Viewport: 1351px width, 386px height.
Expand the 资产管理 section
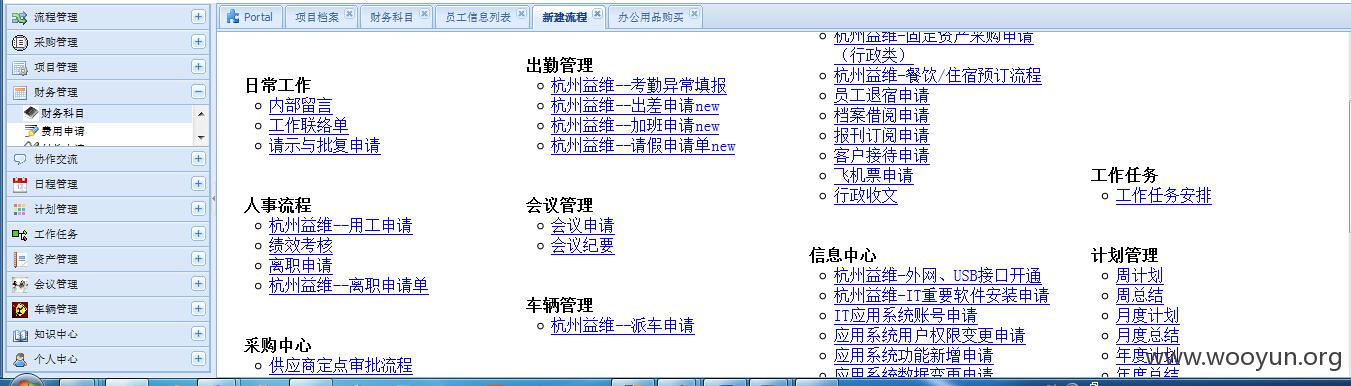pyautogui.click(x=198, y=259)
